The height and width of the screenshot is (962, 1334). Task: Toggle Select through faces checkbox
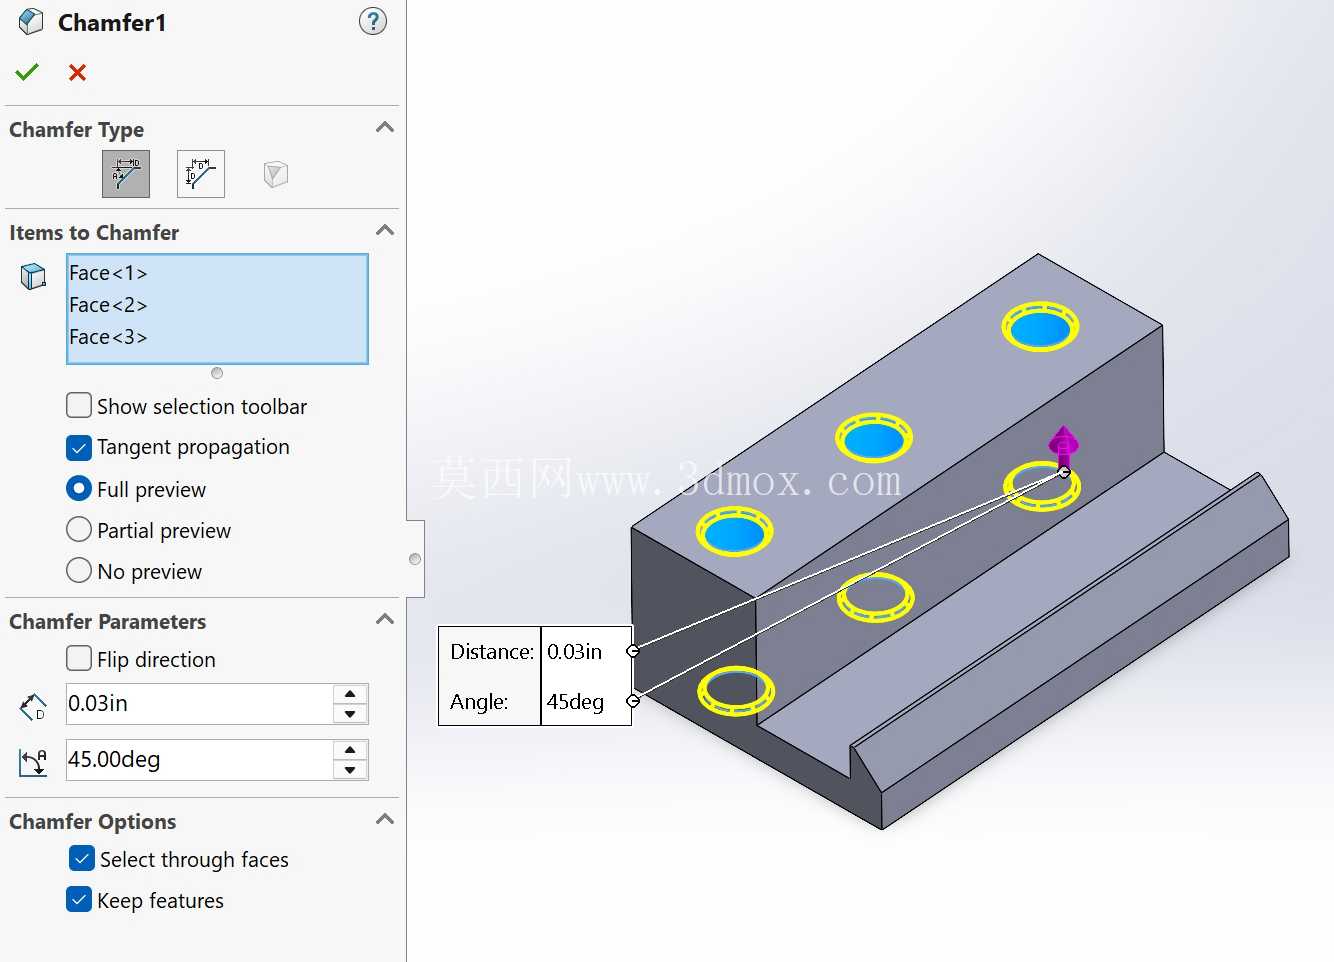82,859
